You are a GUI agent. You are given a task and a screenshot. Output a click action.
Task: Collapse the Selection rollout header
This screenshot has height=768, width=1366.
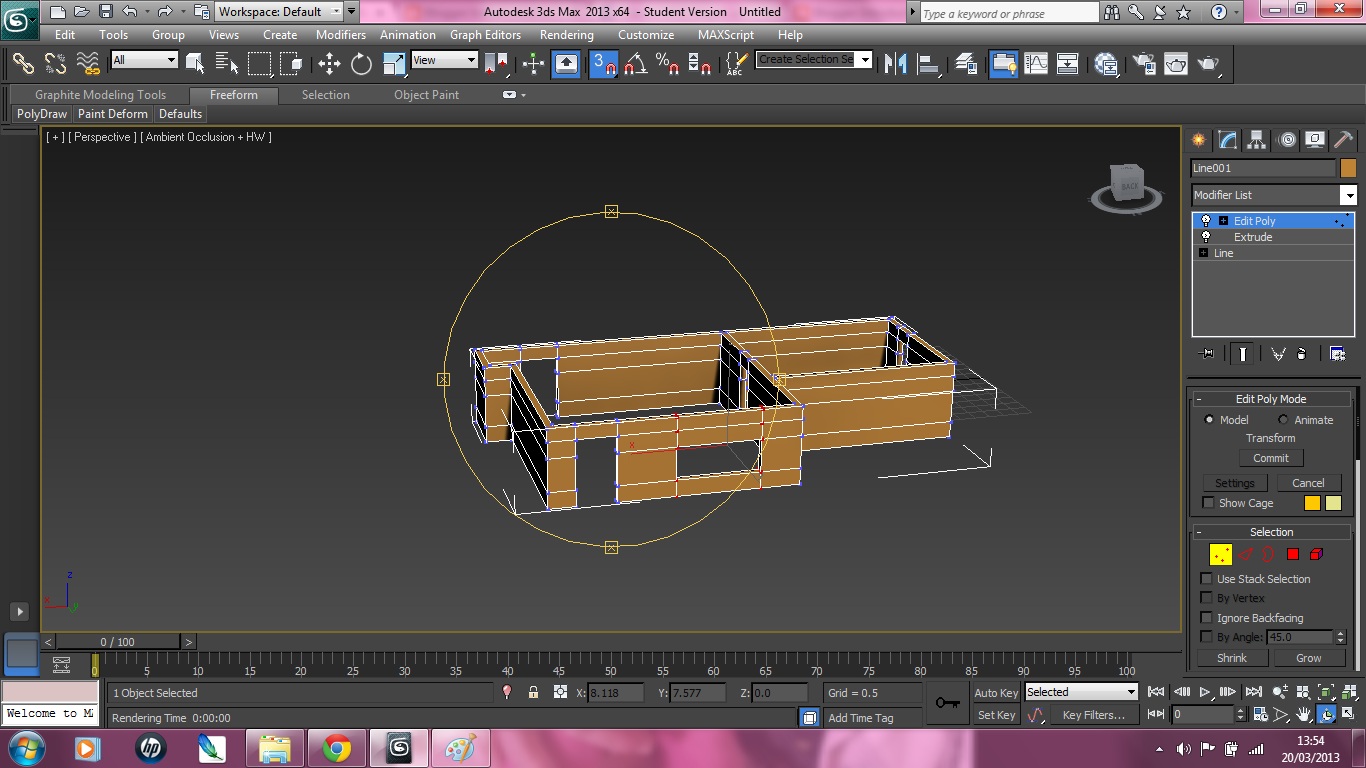click(1270, 530)
